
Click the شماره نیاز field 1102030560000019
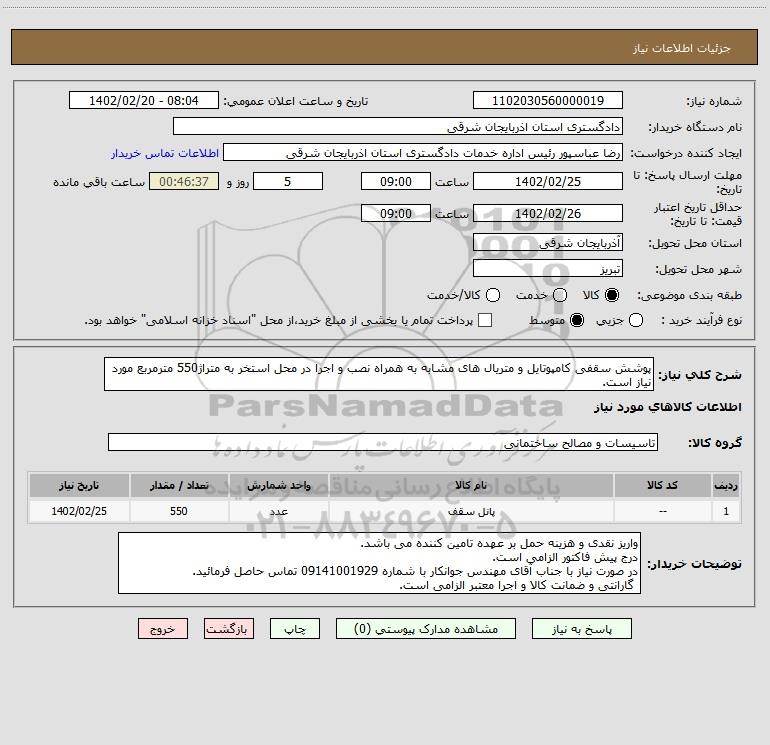coord(548,100)
